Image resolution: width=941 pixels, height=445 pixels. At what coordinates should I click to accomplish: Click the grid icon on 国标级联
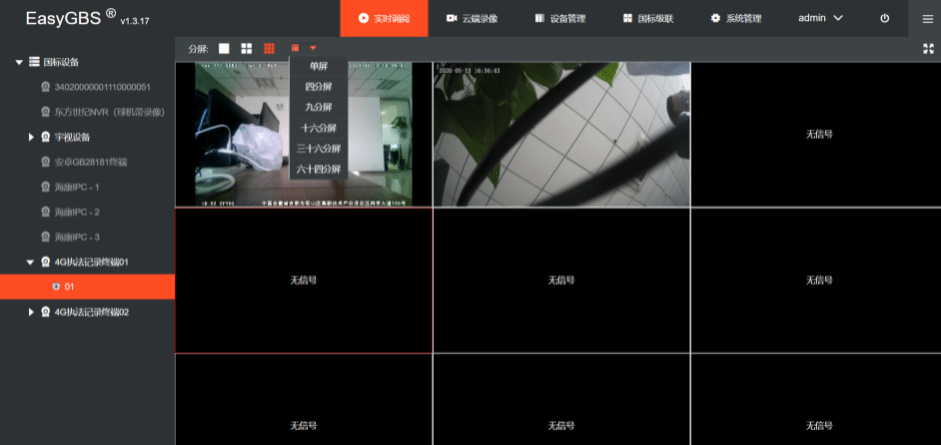coord(628,19)
